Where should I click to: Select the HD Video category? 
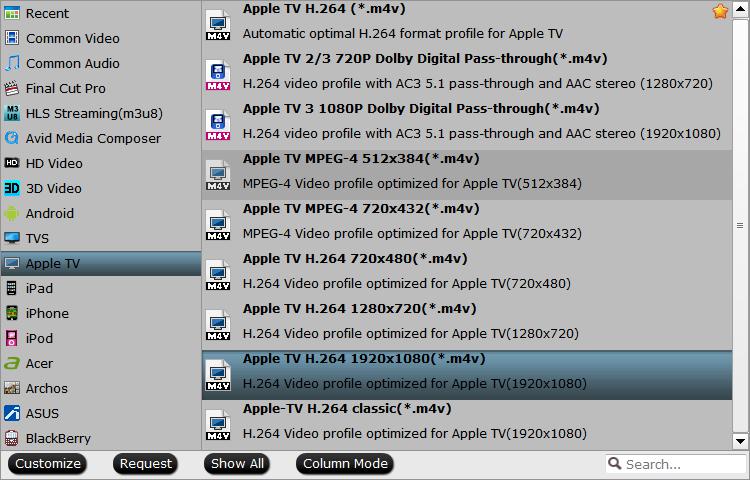tap(101, 163)
